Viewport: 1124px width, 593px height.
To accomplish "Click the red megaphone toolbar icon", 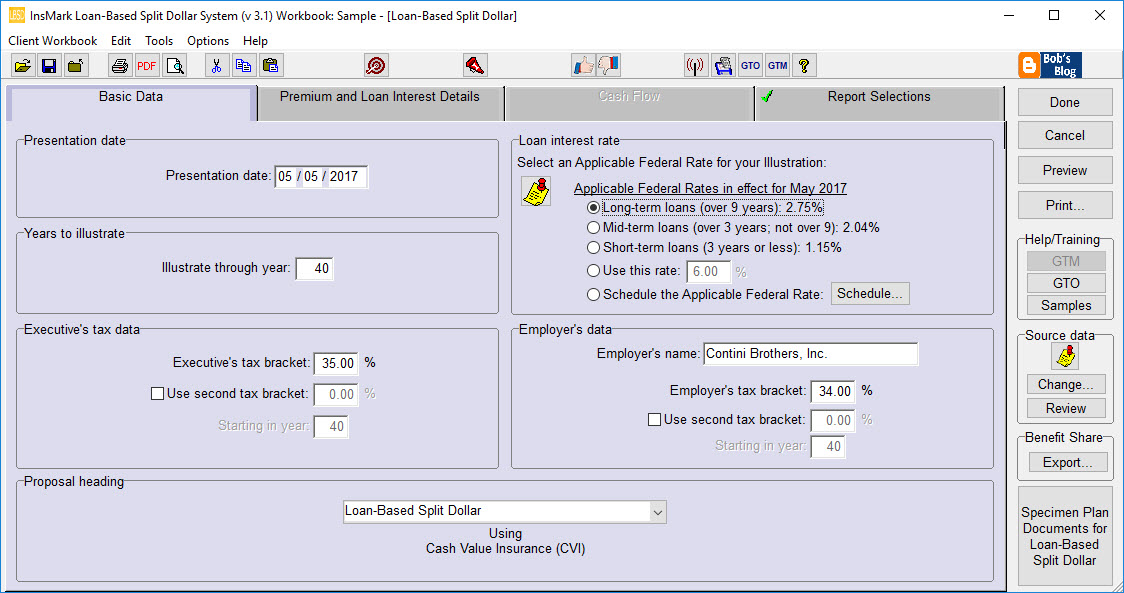I will tap(475, 65).
